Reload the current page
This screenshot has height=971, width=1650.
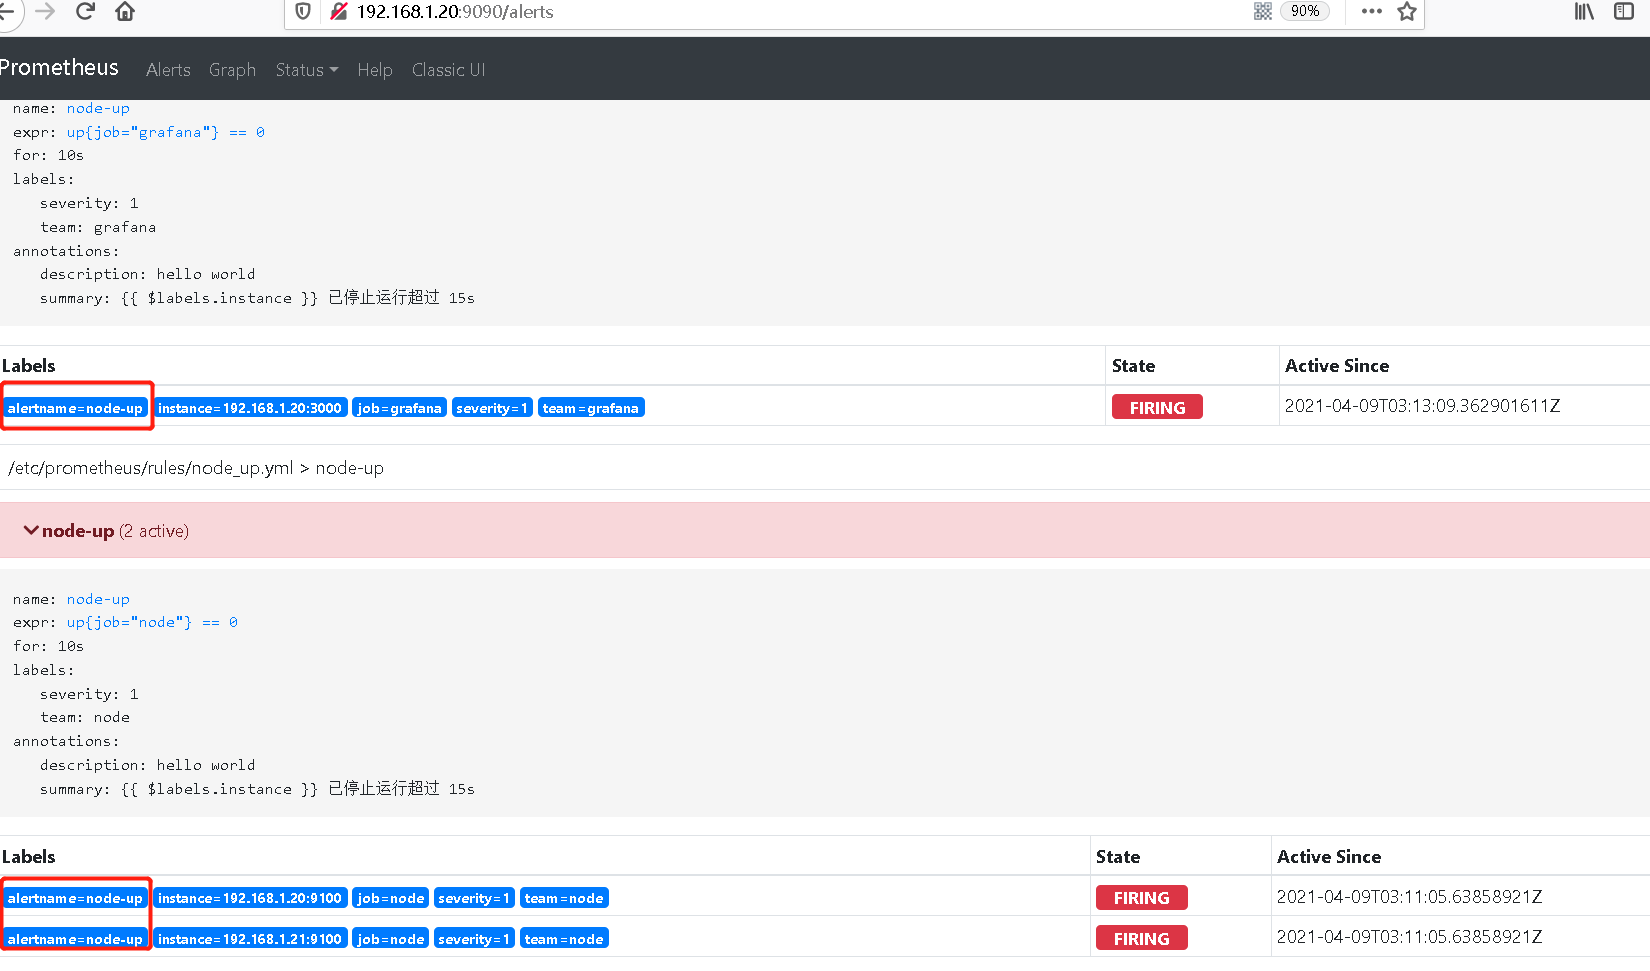point(85,12)
